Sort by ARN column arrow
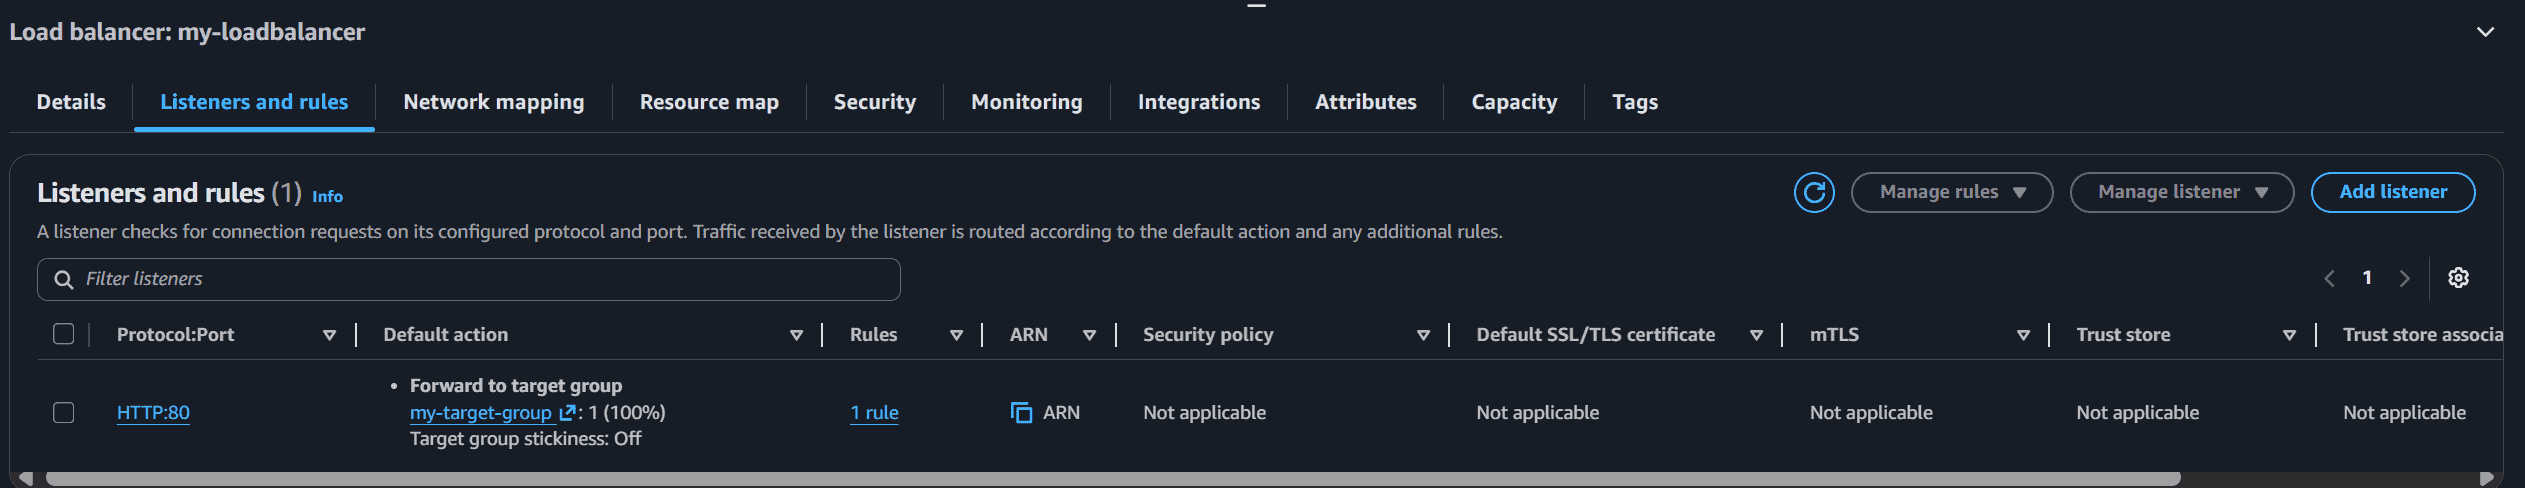The height and width of the screenshot is (488, 2525). 1089,335
